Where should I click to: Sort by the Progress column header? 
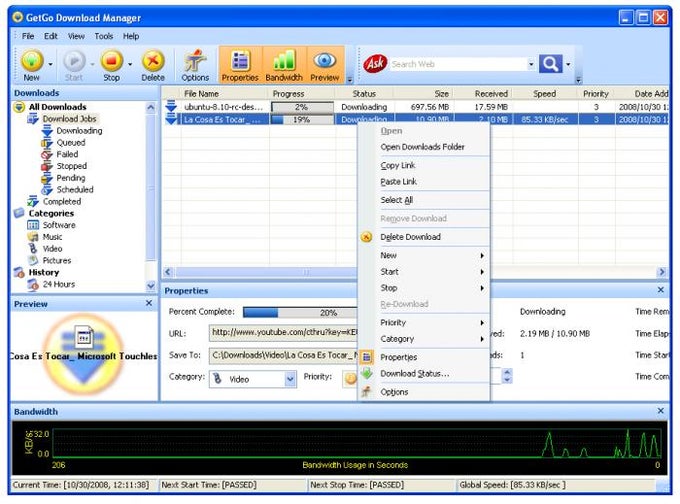click(x=302, y=94)
